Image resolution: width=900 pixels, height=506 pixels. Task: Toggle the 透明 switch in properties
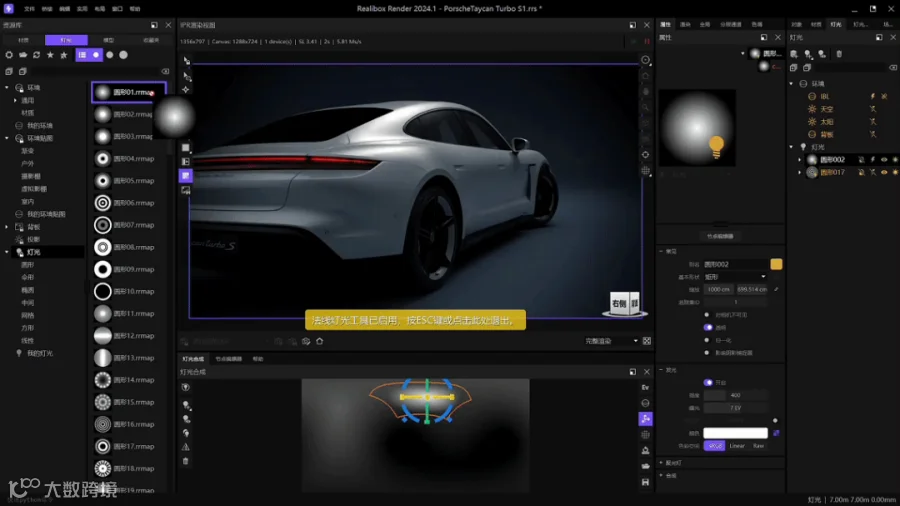click(708, 327)
